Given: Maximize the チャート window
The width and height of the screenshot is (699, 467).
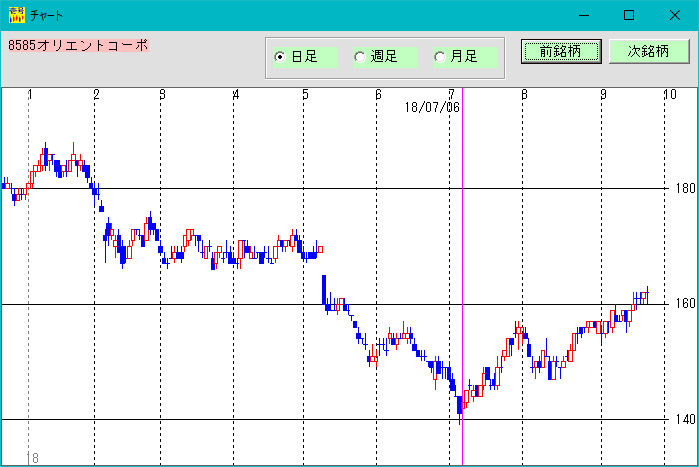Looking at the screenshot, I should [629, 15].
